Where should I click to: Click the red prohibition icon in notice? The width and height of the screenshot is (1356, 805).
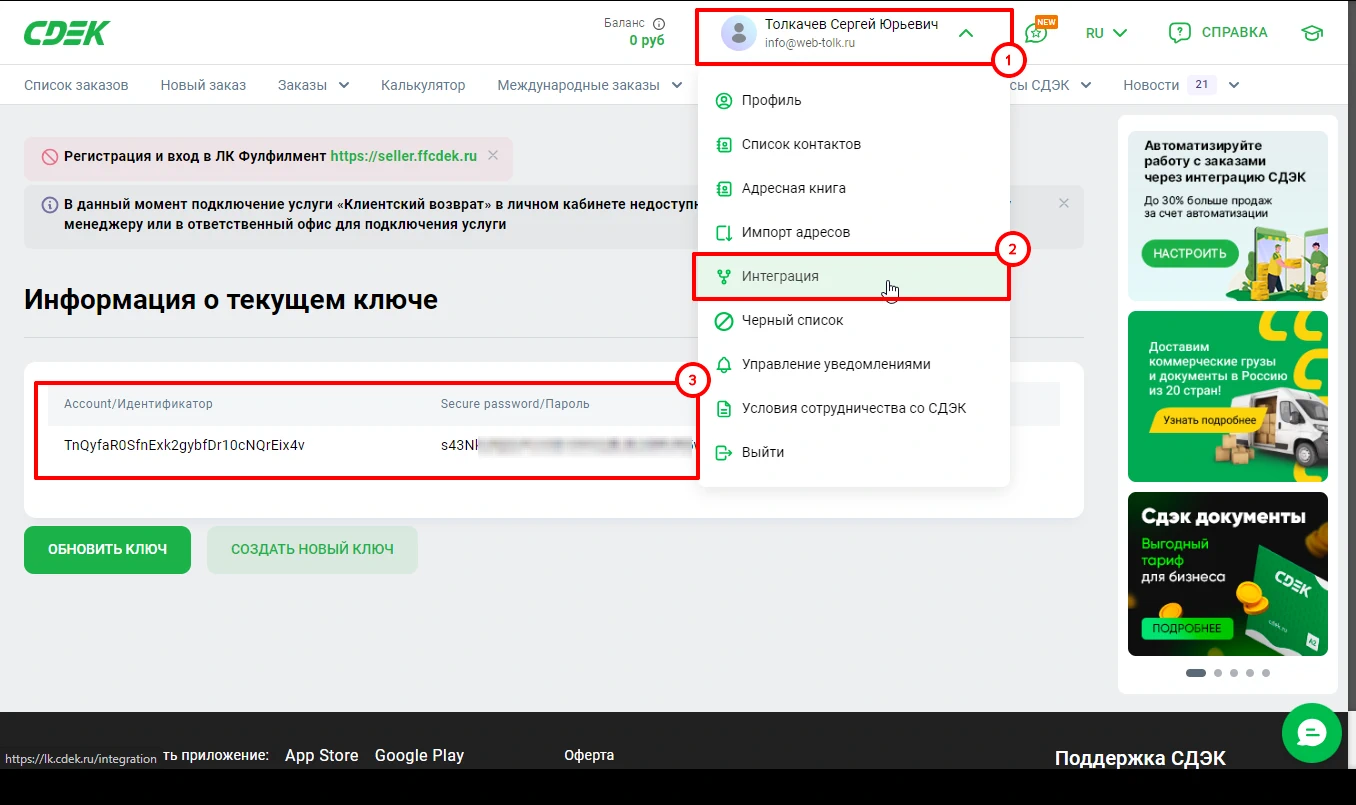point(49,157)
